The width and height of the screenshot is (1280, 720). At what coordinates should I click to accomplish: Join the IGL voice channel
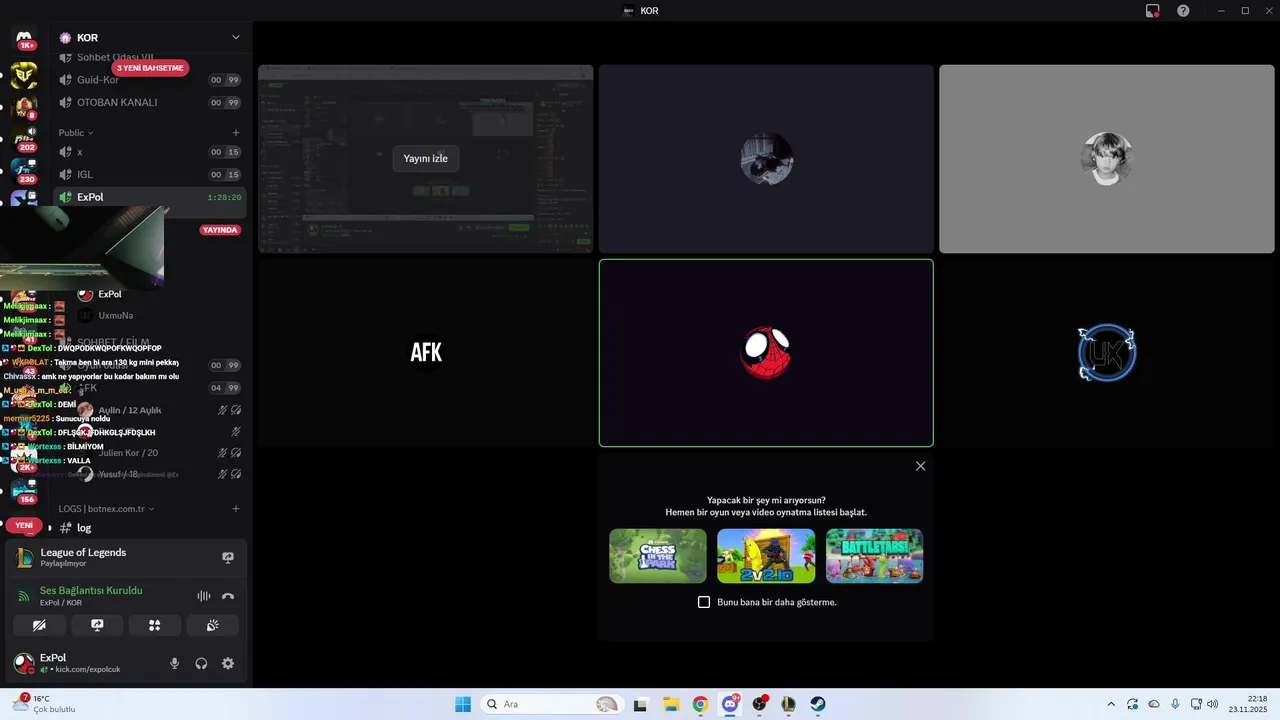tap(149, 174)
